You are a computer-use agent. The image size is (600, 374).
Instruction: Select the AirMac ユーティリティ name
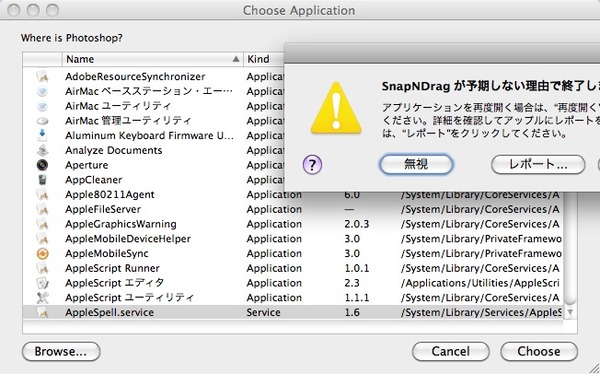click(x=118, y=106)
